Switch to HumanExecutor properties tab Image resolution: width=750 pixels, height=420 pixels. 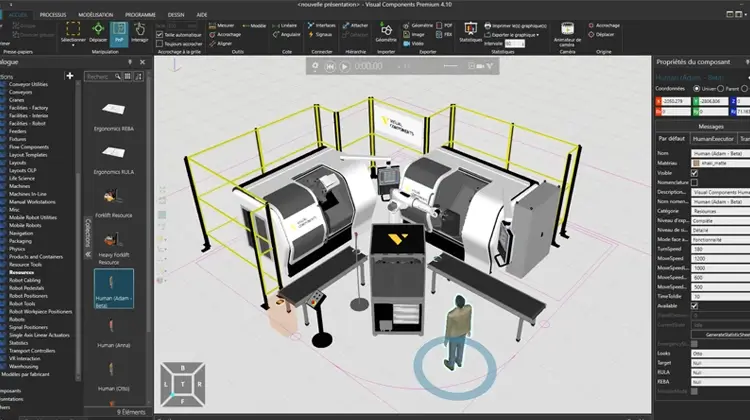(713, 139)
